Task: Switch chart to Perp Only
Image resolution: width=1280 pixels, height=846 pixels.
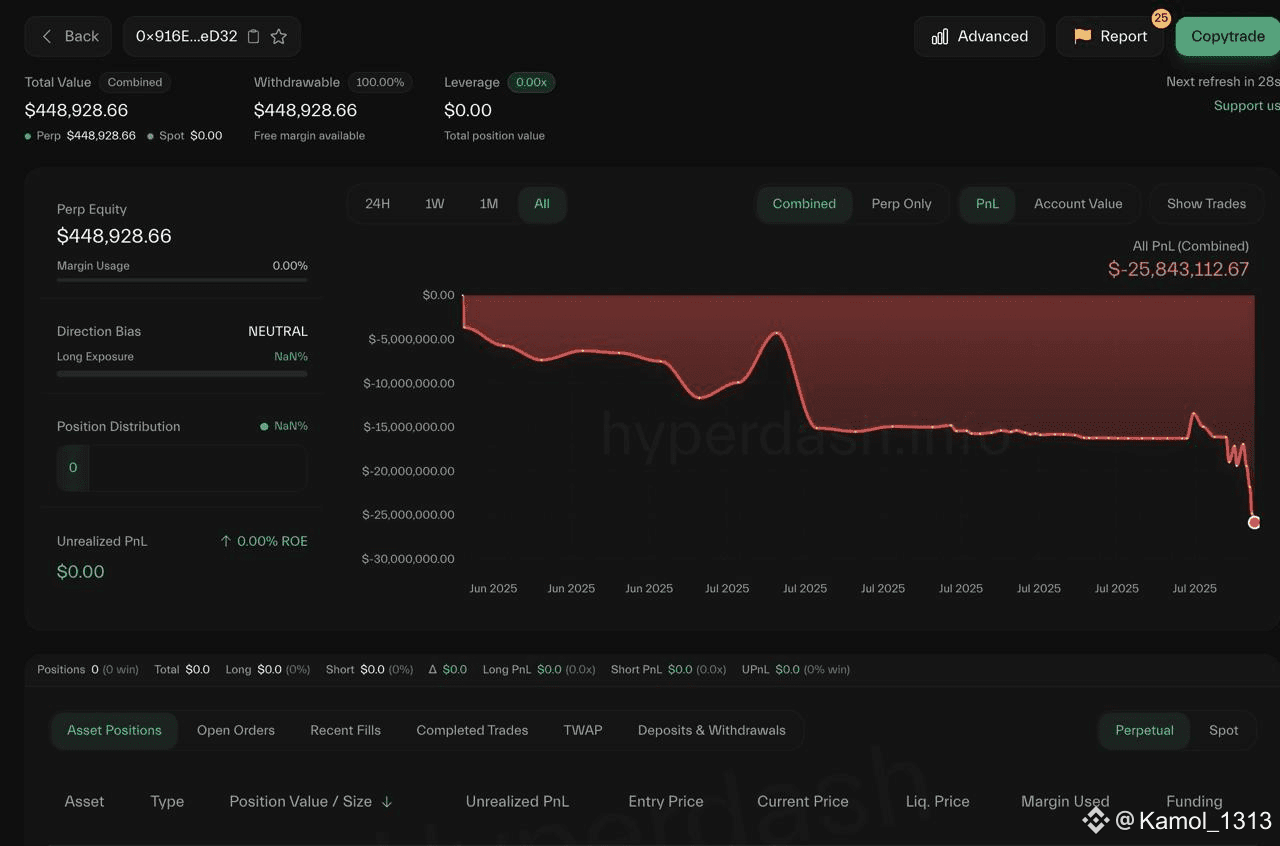Action: 901,204
